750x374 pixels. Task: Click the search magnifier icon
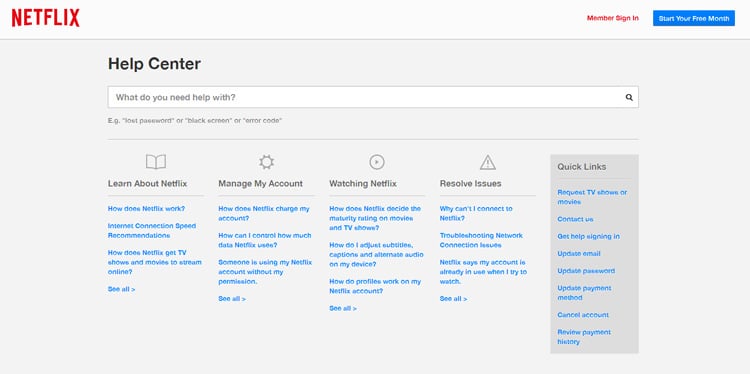click(x=629, y=98)
